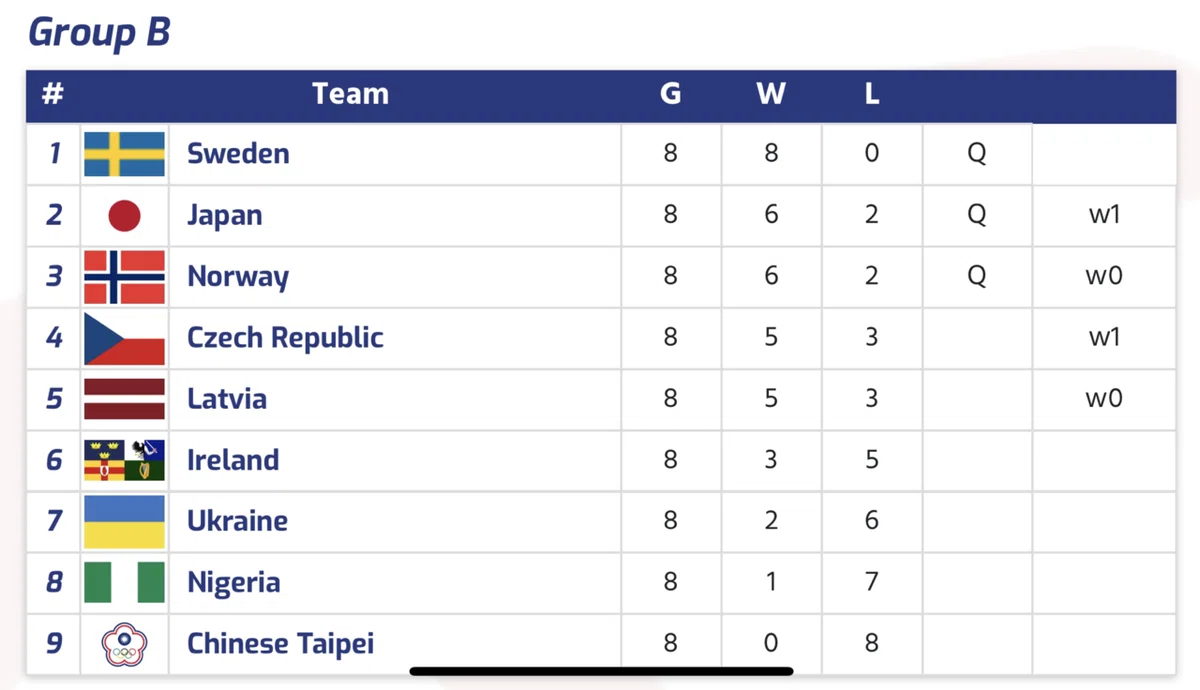
Task: Open the Czech Republic flag icon
Action: coord(124,338)
